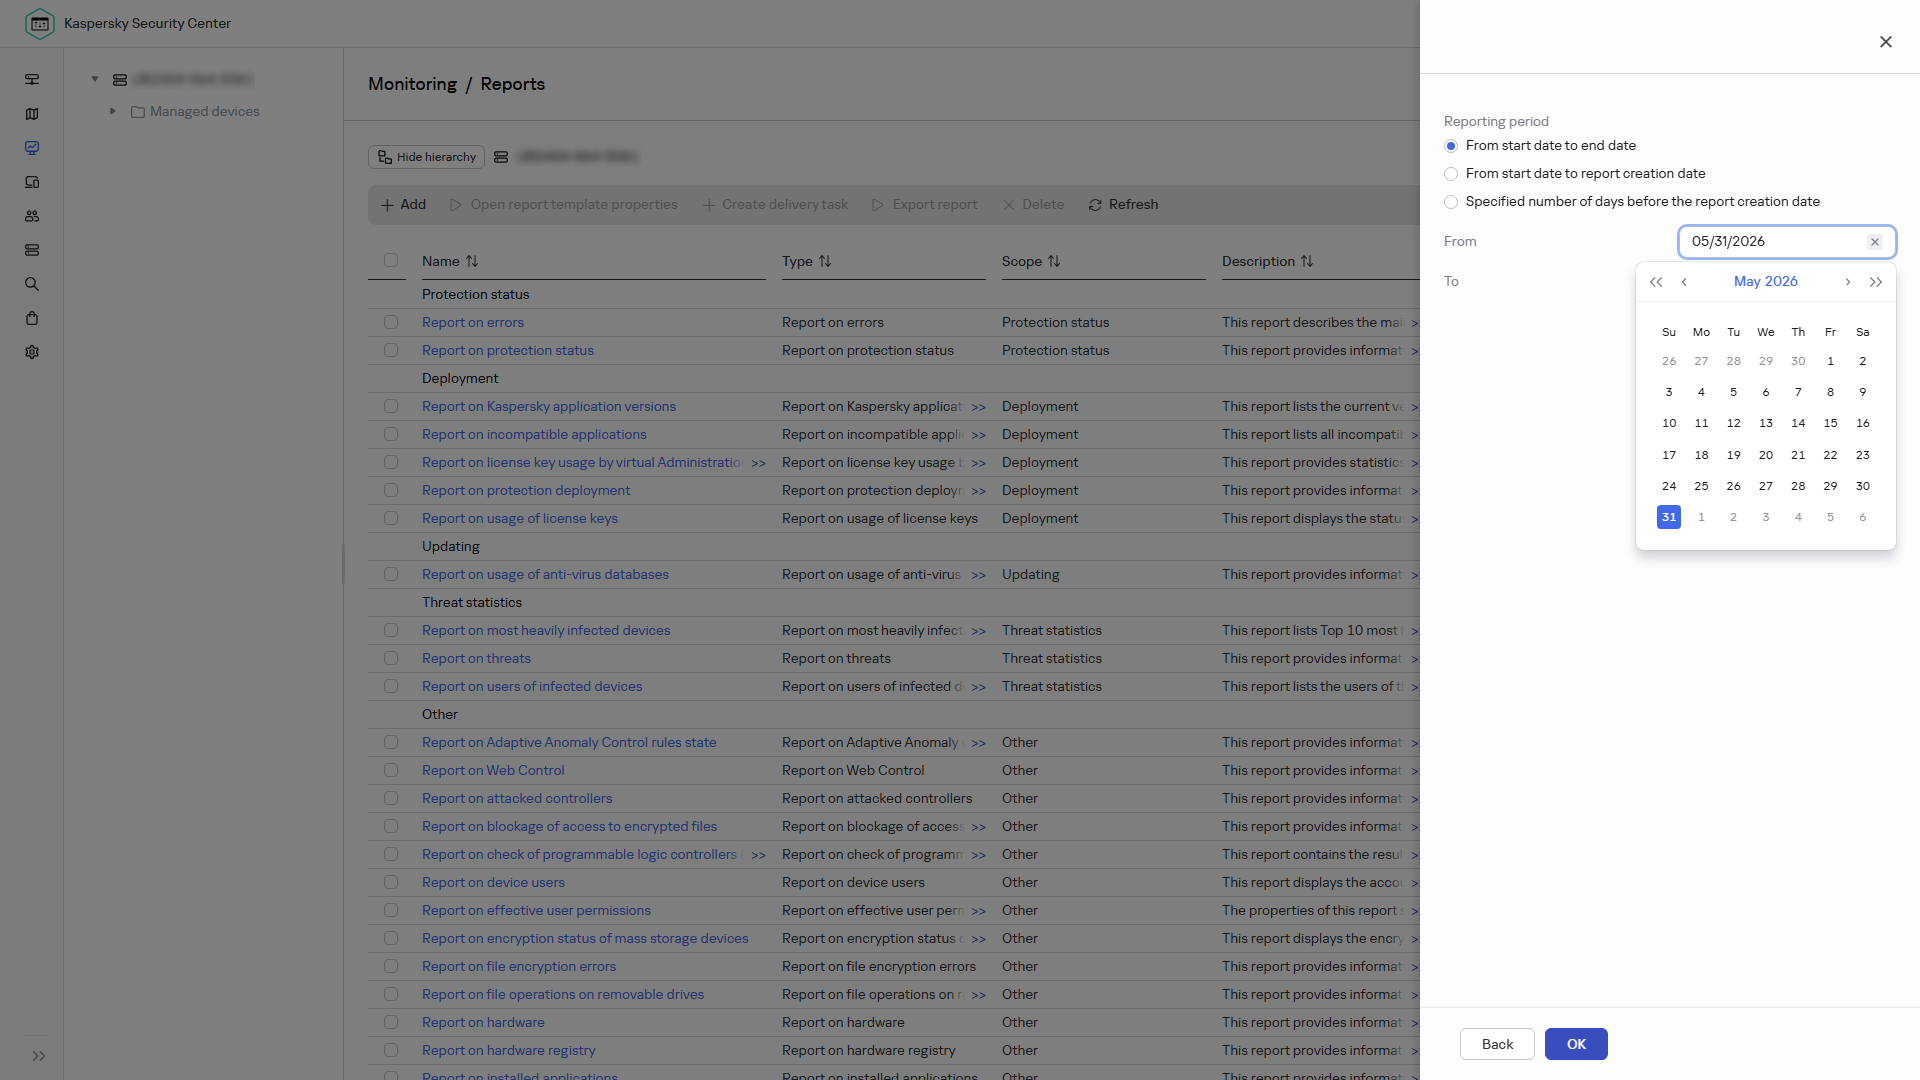Select 'From start date to end date' option
This screenshot has width=1920, height=1080.
point(1451,146)
